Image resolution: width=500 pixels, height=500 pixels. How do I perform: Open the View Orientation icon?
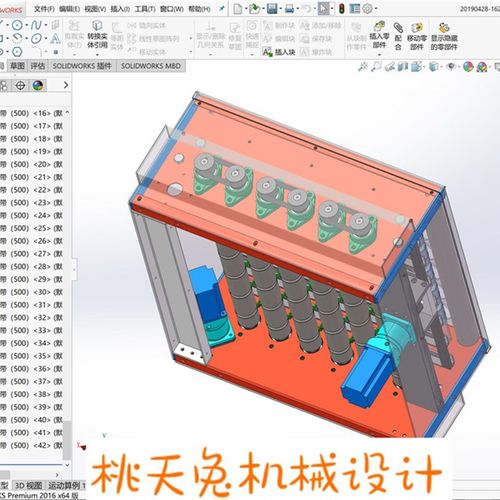click(x=417, y=67)
